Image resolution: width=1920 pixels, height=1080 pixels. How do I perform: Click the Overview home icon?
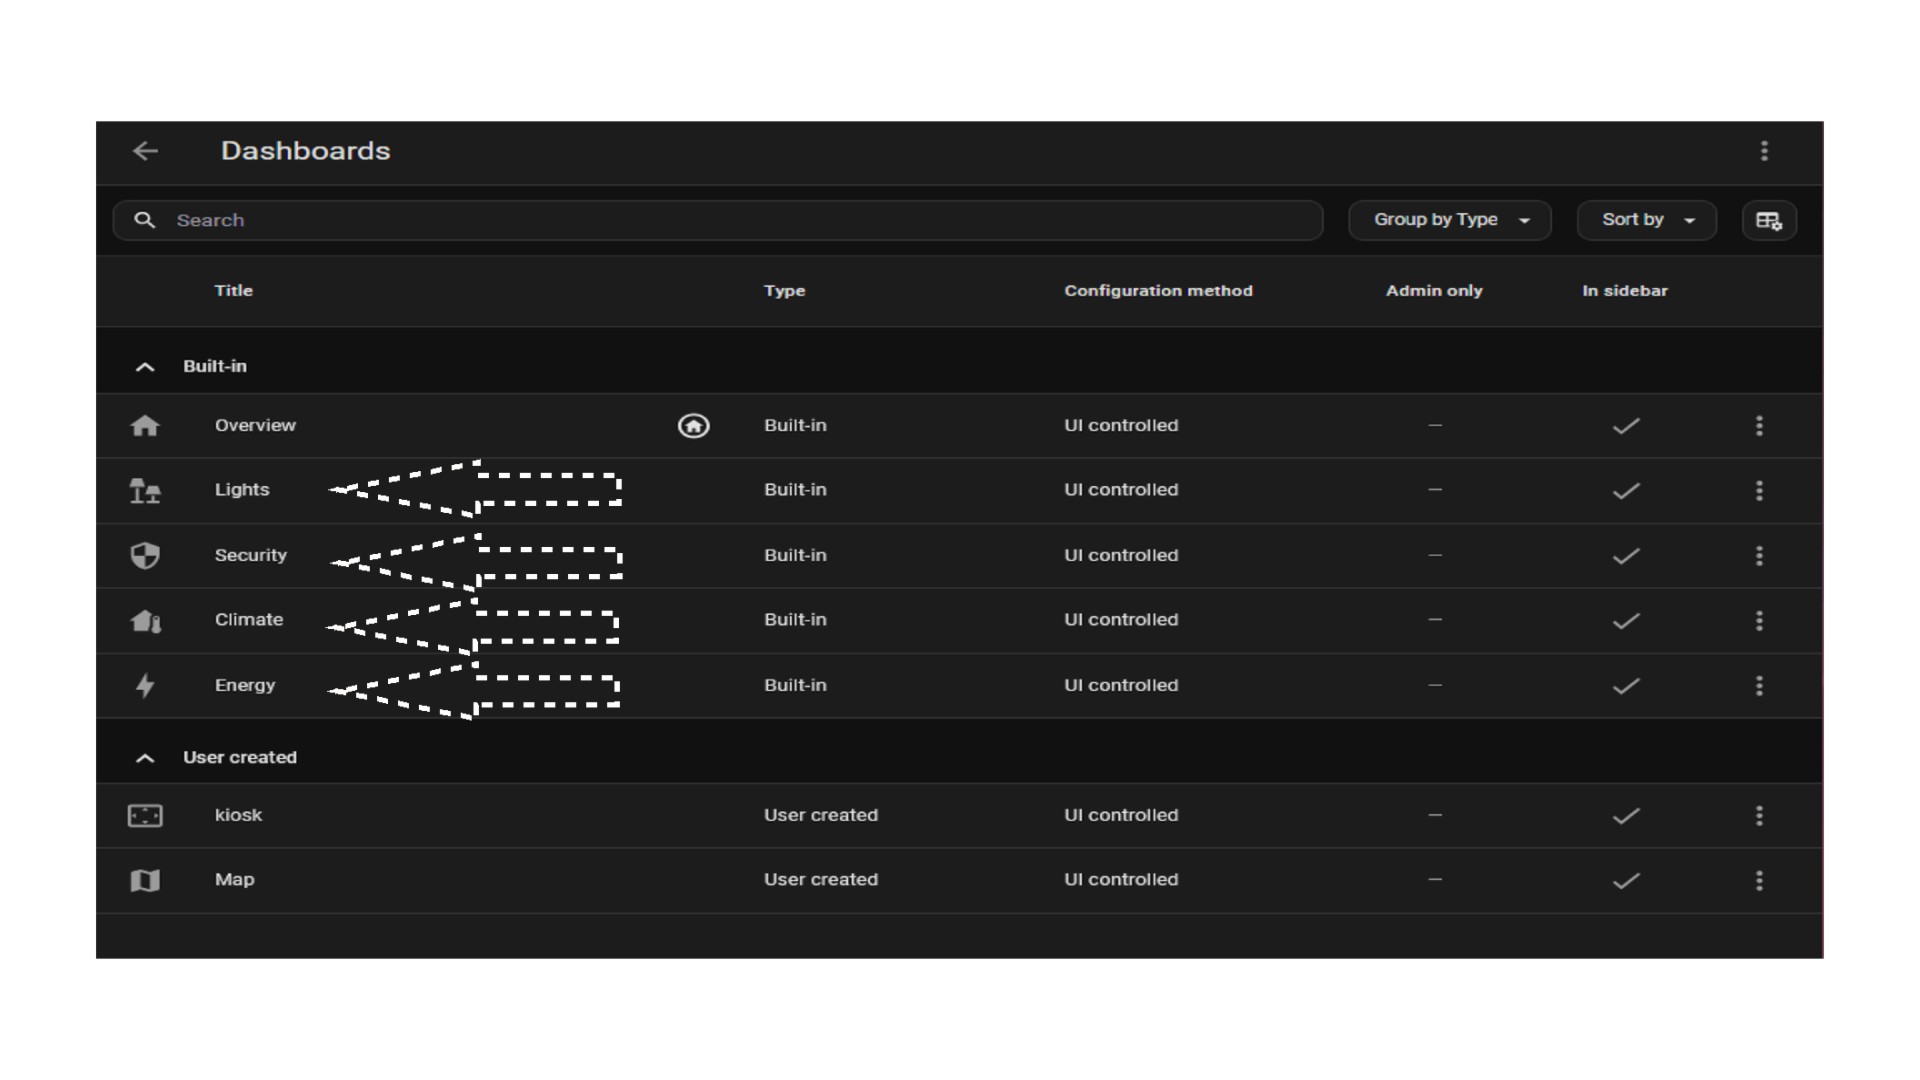(145, 426)
